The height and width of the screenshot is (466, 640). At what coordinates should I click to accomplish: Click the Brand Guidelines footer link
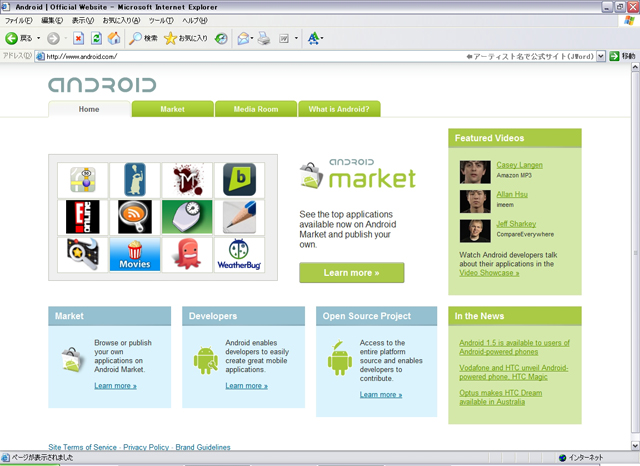coord(203,447)
